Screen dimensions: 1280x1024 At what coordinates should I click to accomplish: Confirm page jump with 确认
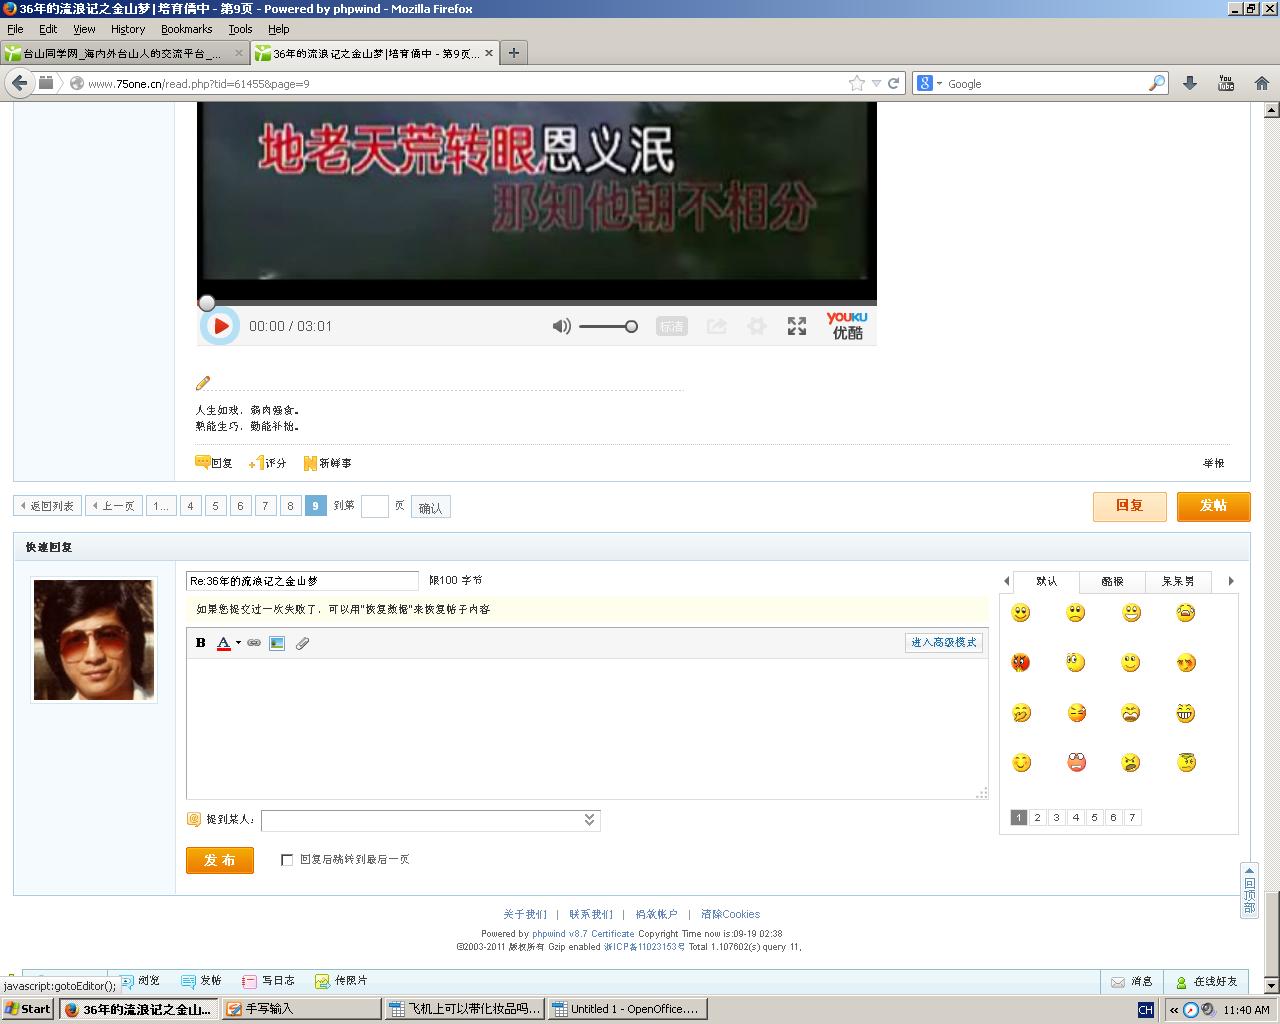[430, 507]
